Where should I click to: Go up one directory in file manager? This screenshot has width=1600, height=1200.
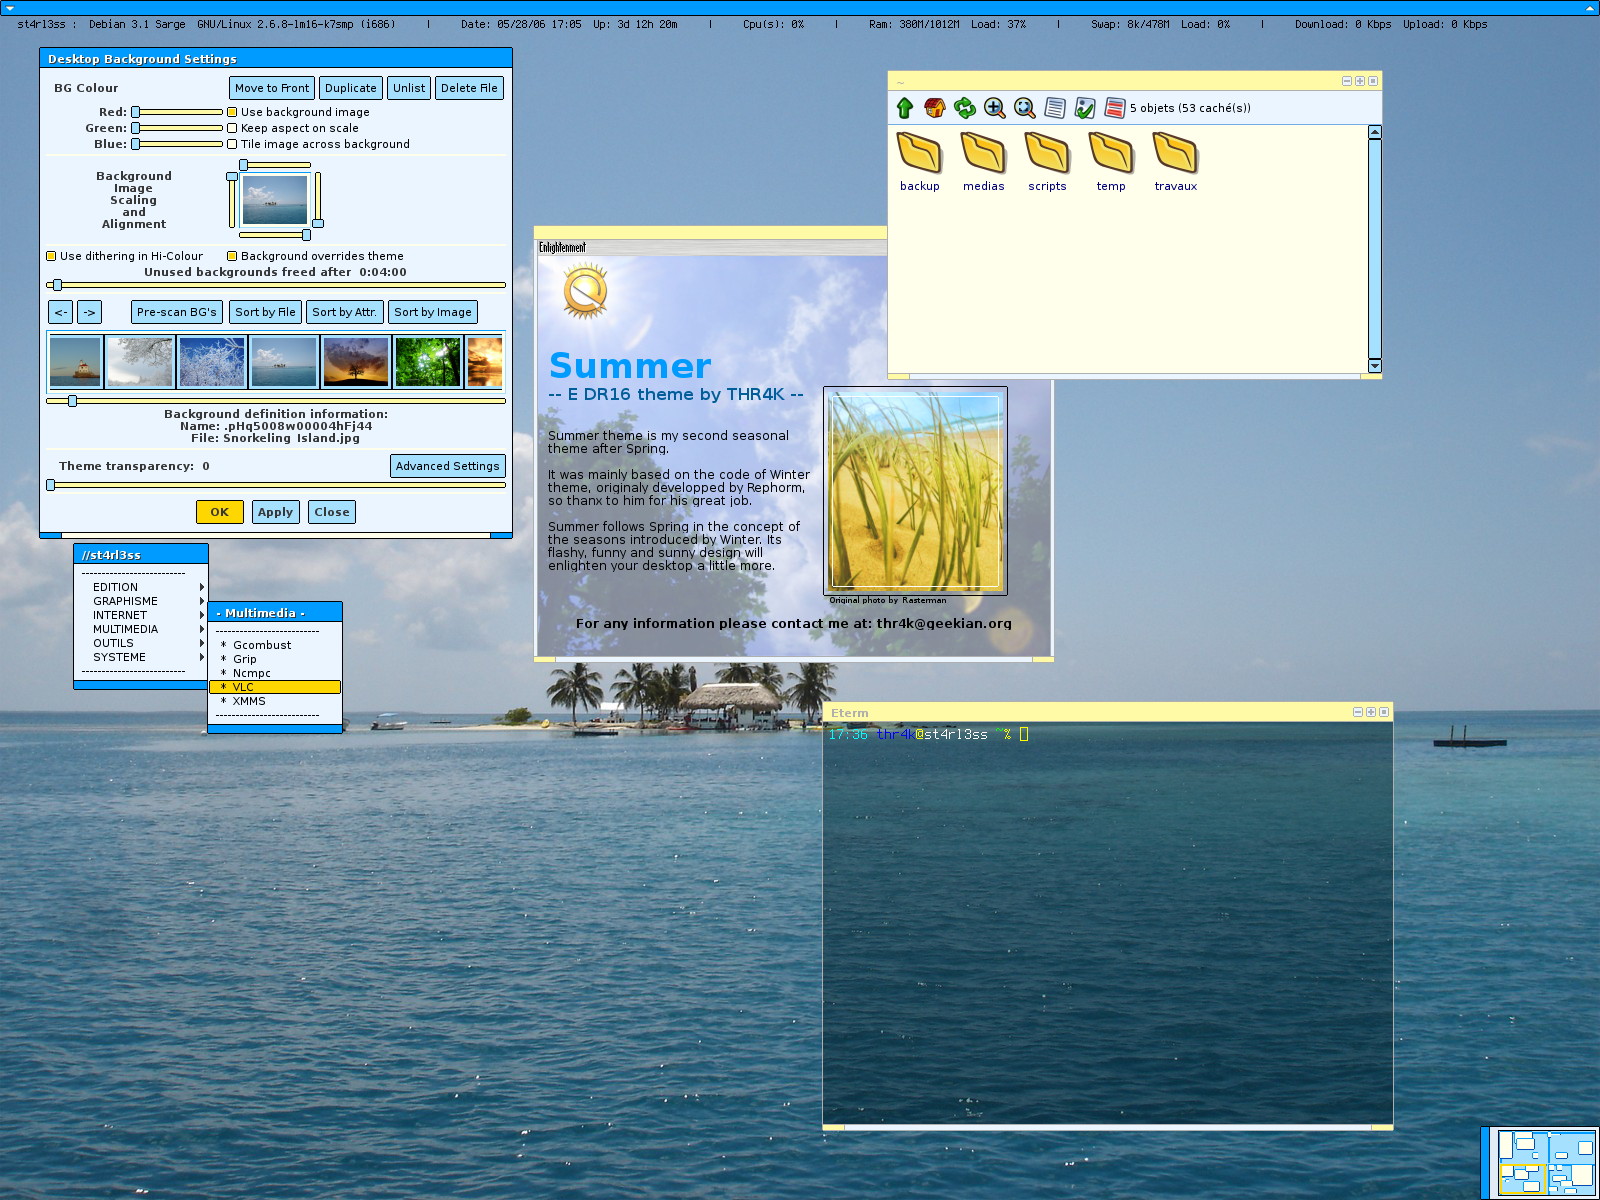click(x=905, y=108)
